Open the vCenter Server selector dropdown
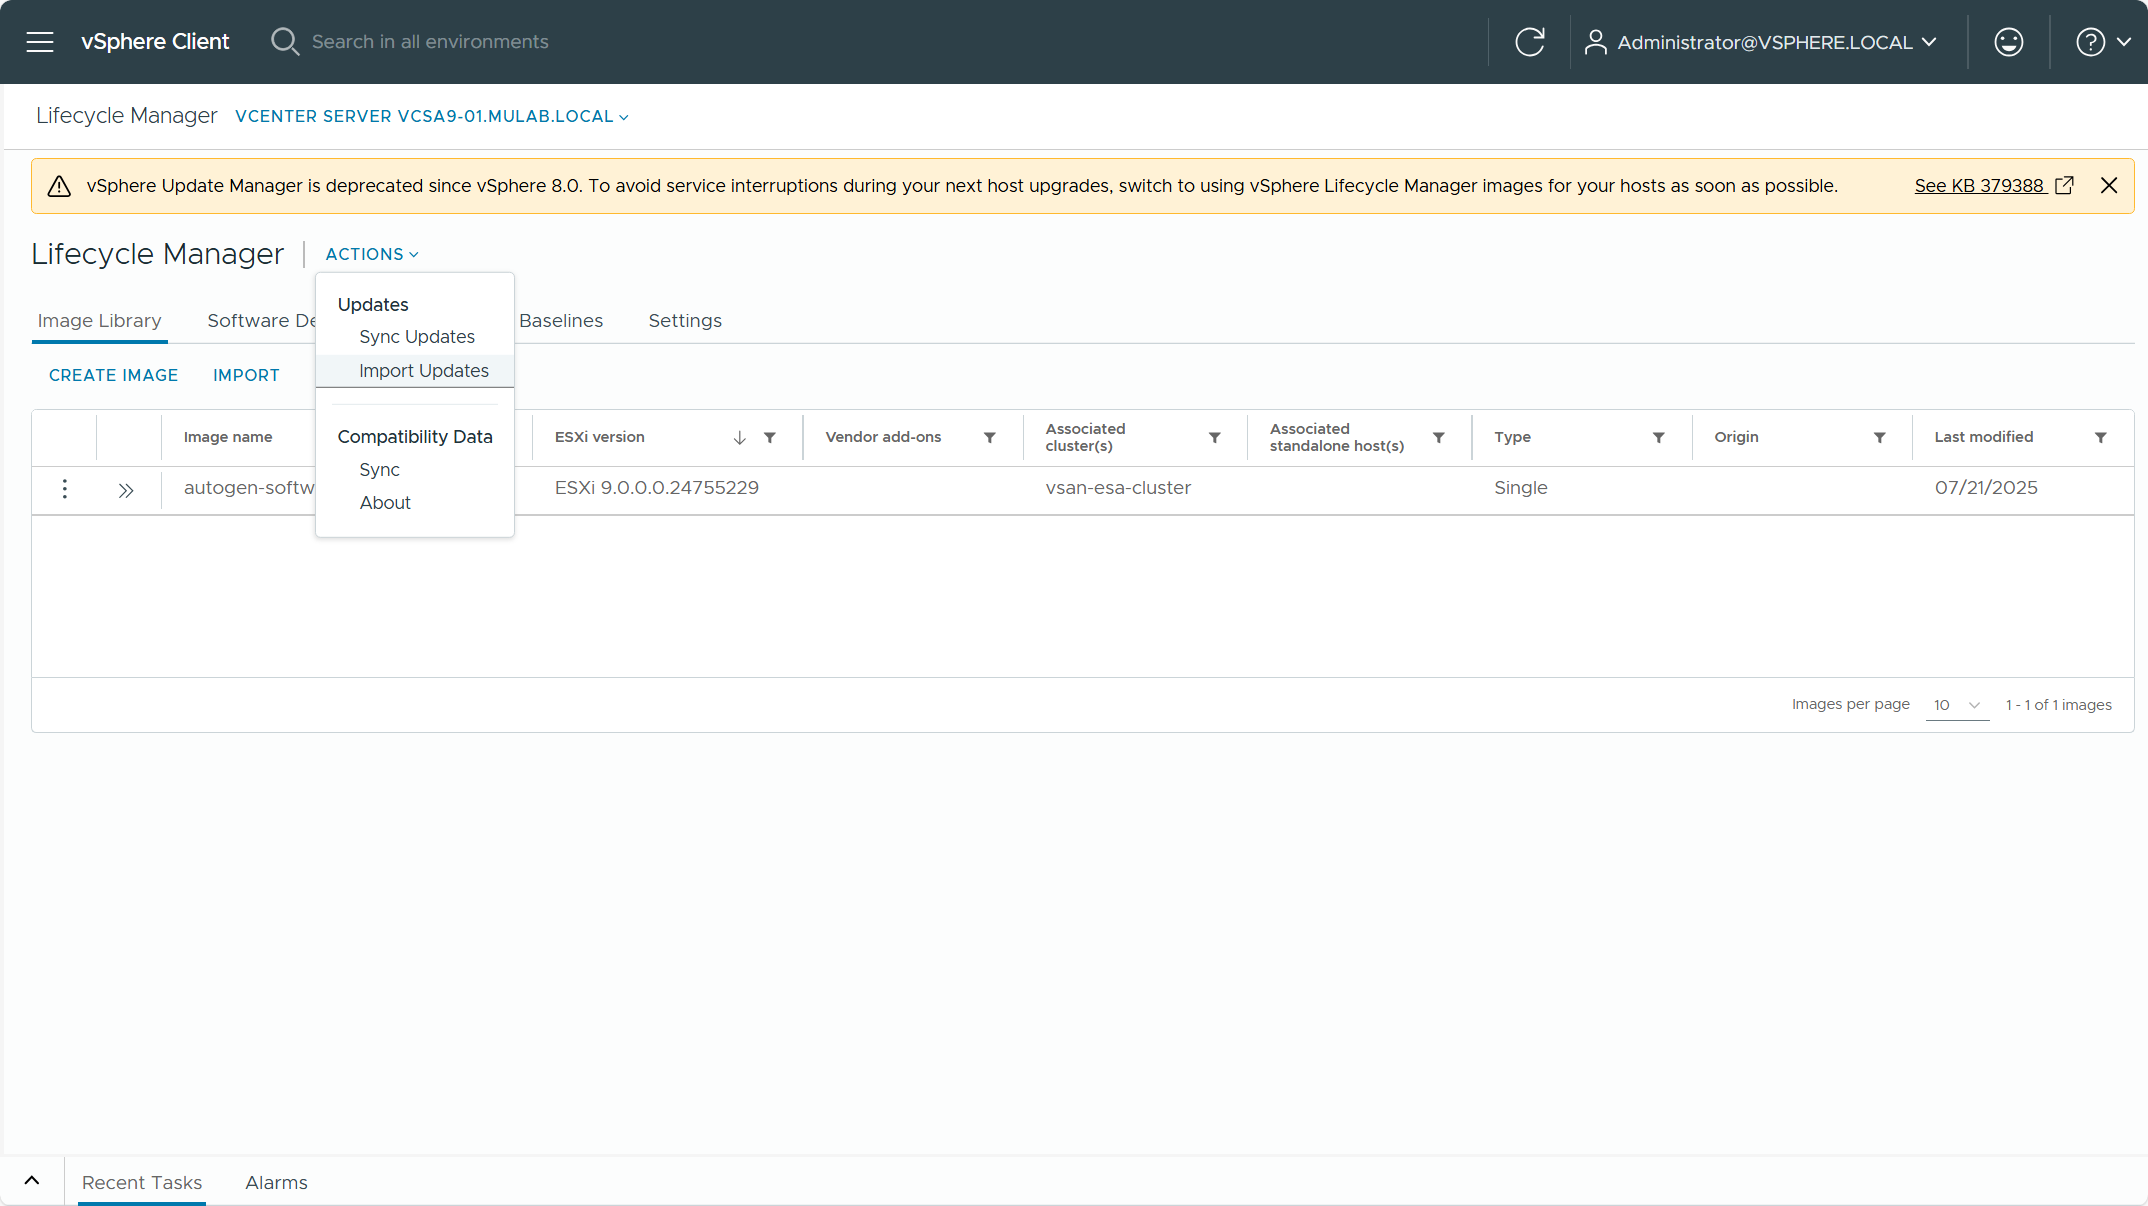This screenshot has height=1206, width=2148. (x=432, y=117)
